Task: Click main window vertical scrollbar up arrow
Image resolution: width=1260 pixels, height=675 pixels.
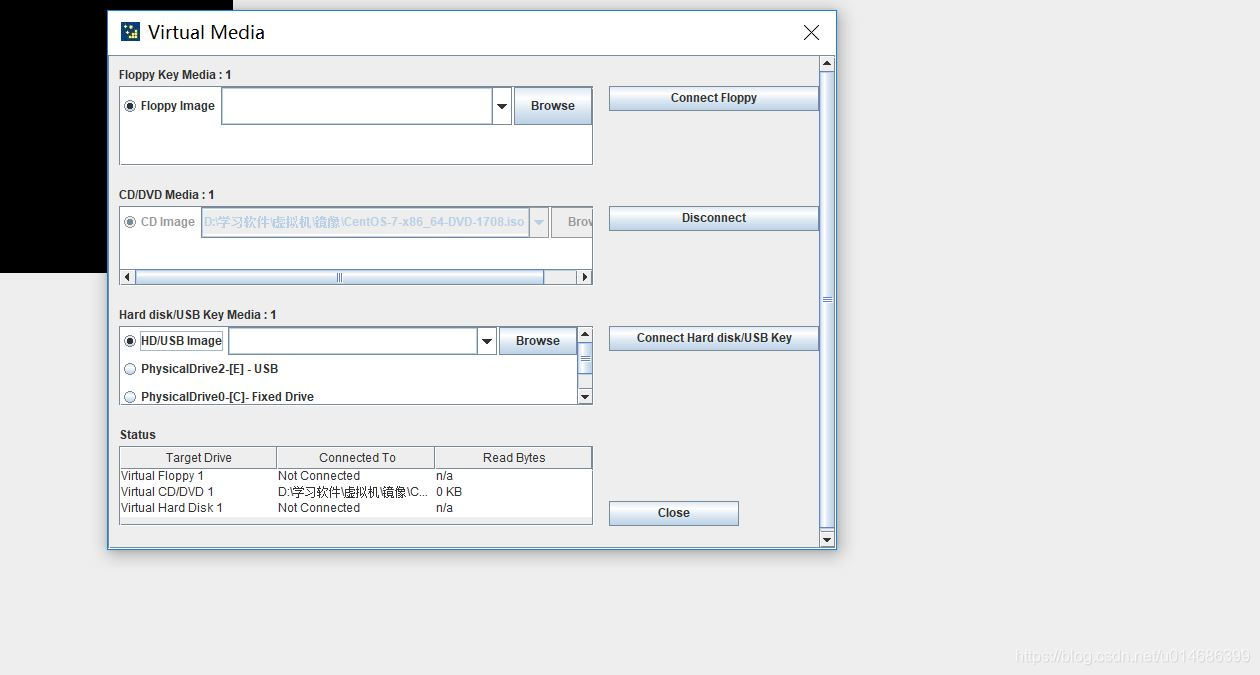Action: [827, 64]
